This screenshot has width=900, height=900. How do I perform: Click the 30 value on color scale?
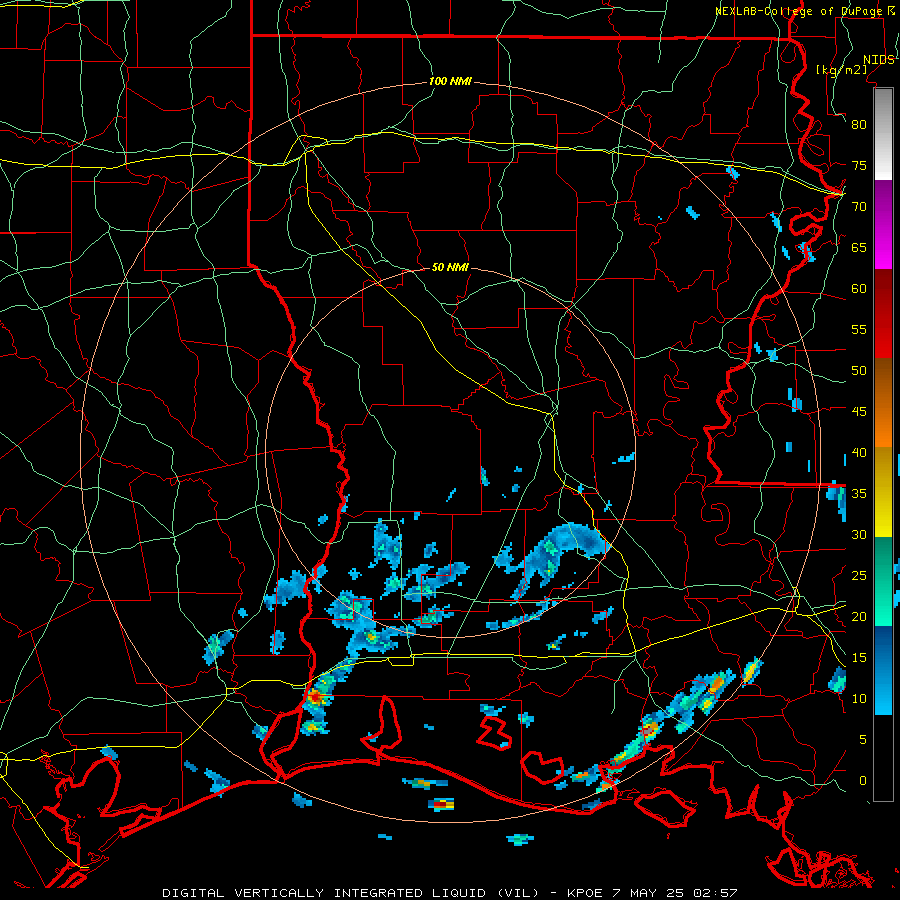tap(859, 534)
